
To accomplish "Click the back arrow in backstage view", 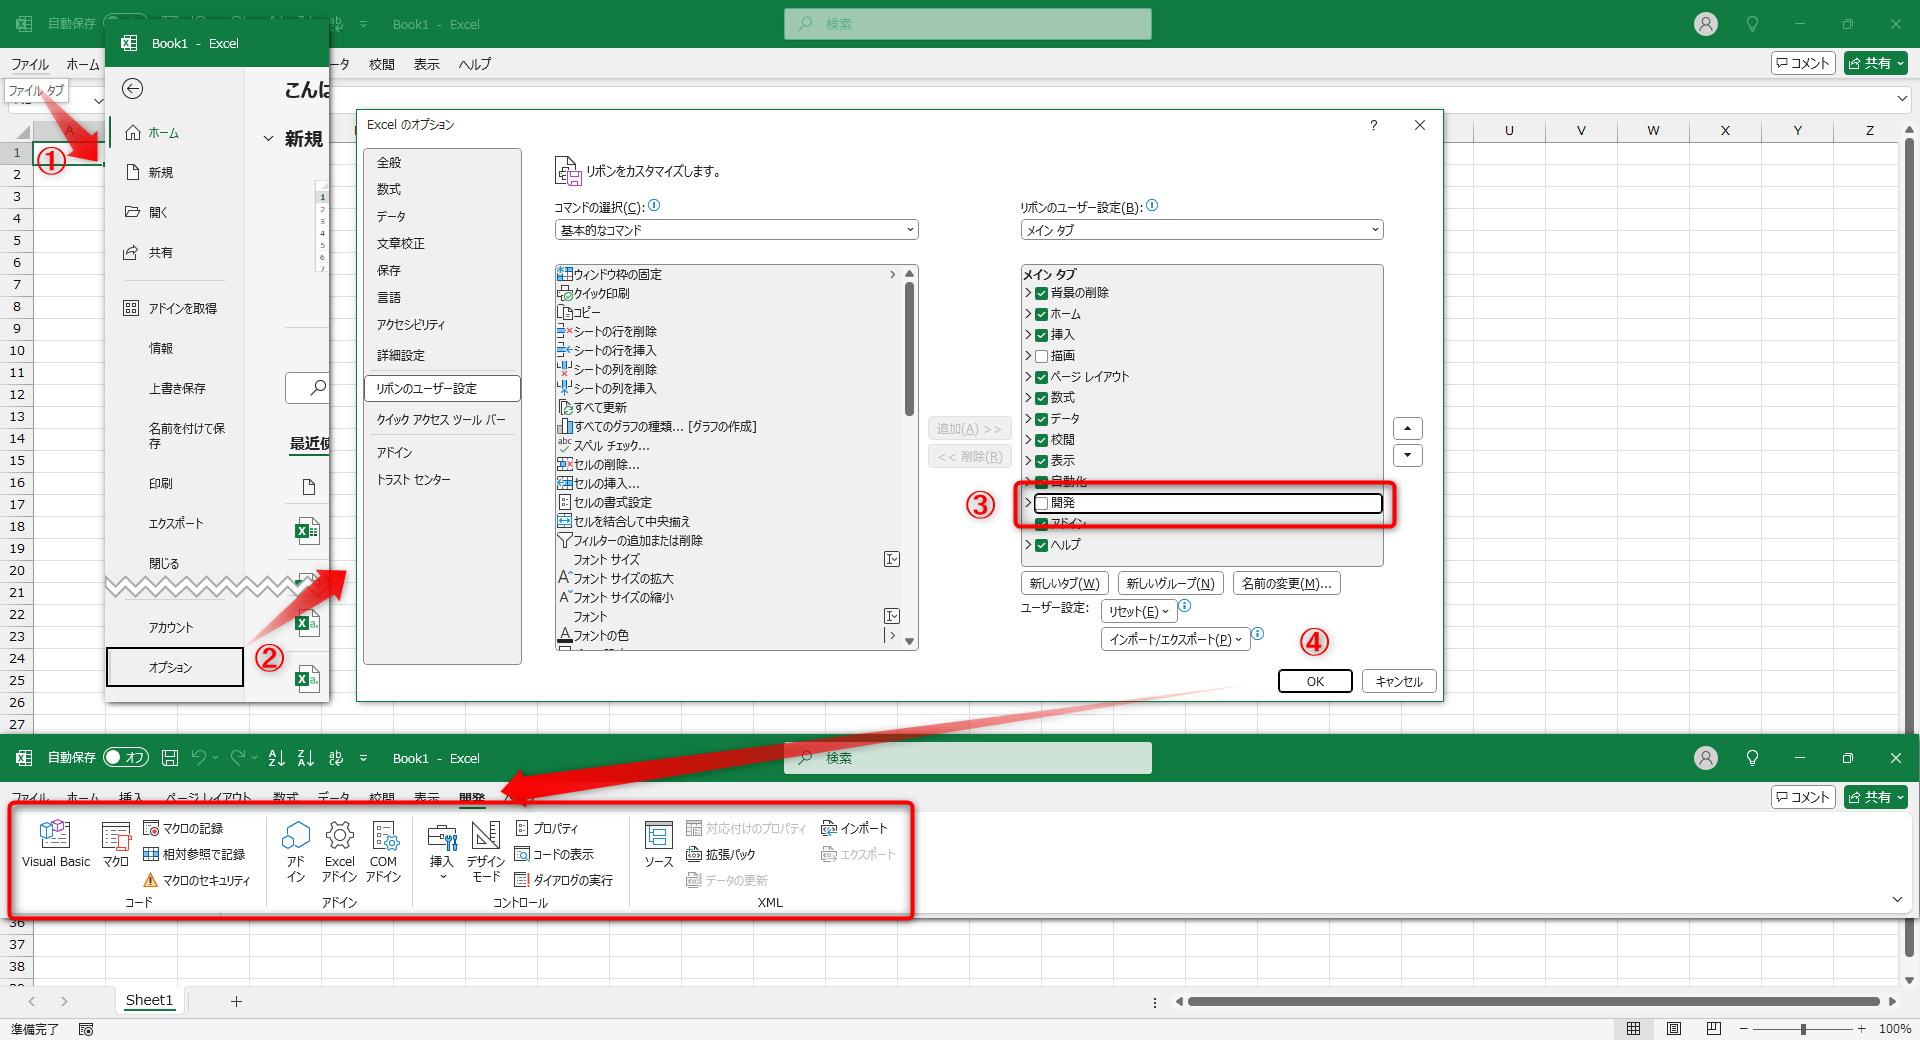I will pyautogui.click(x=133, y=89).
